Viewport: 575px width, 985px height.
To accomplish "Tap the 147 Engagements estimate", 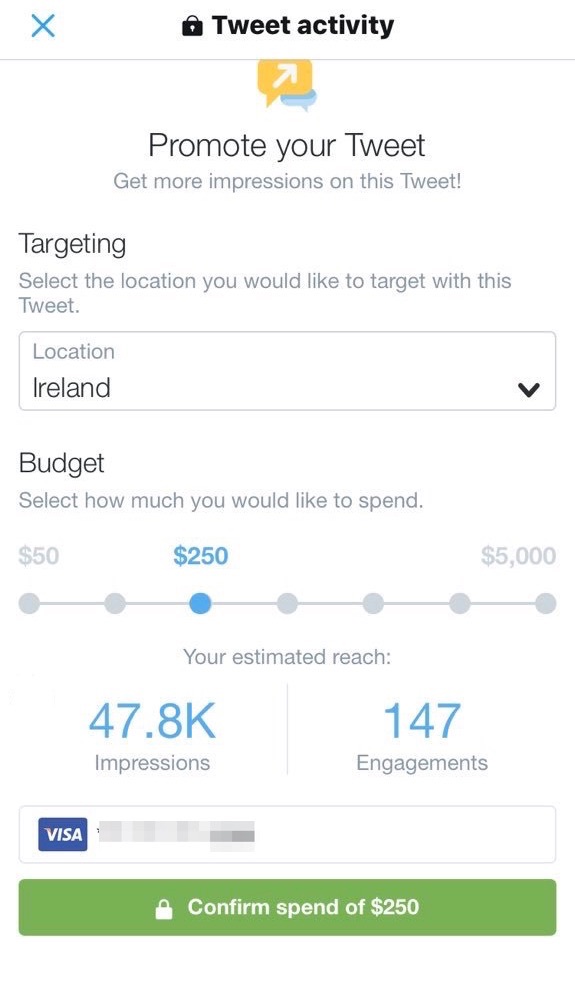I will click(422, 736).
